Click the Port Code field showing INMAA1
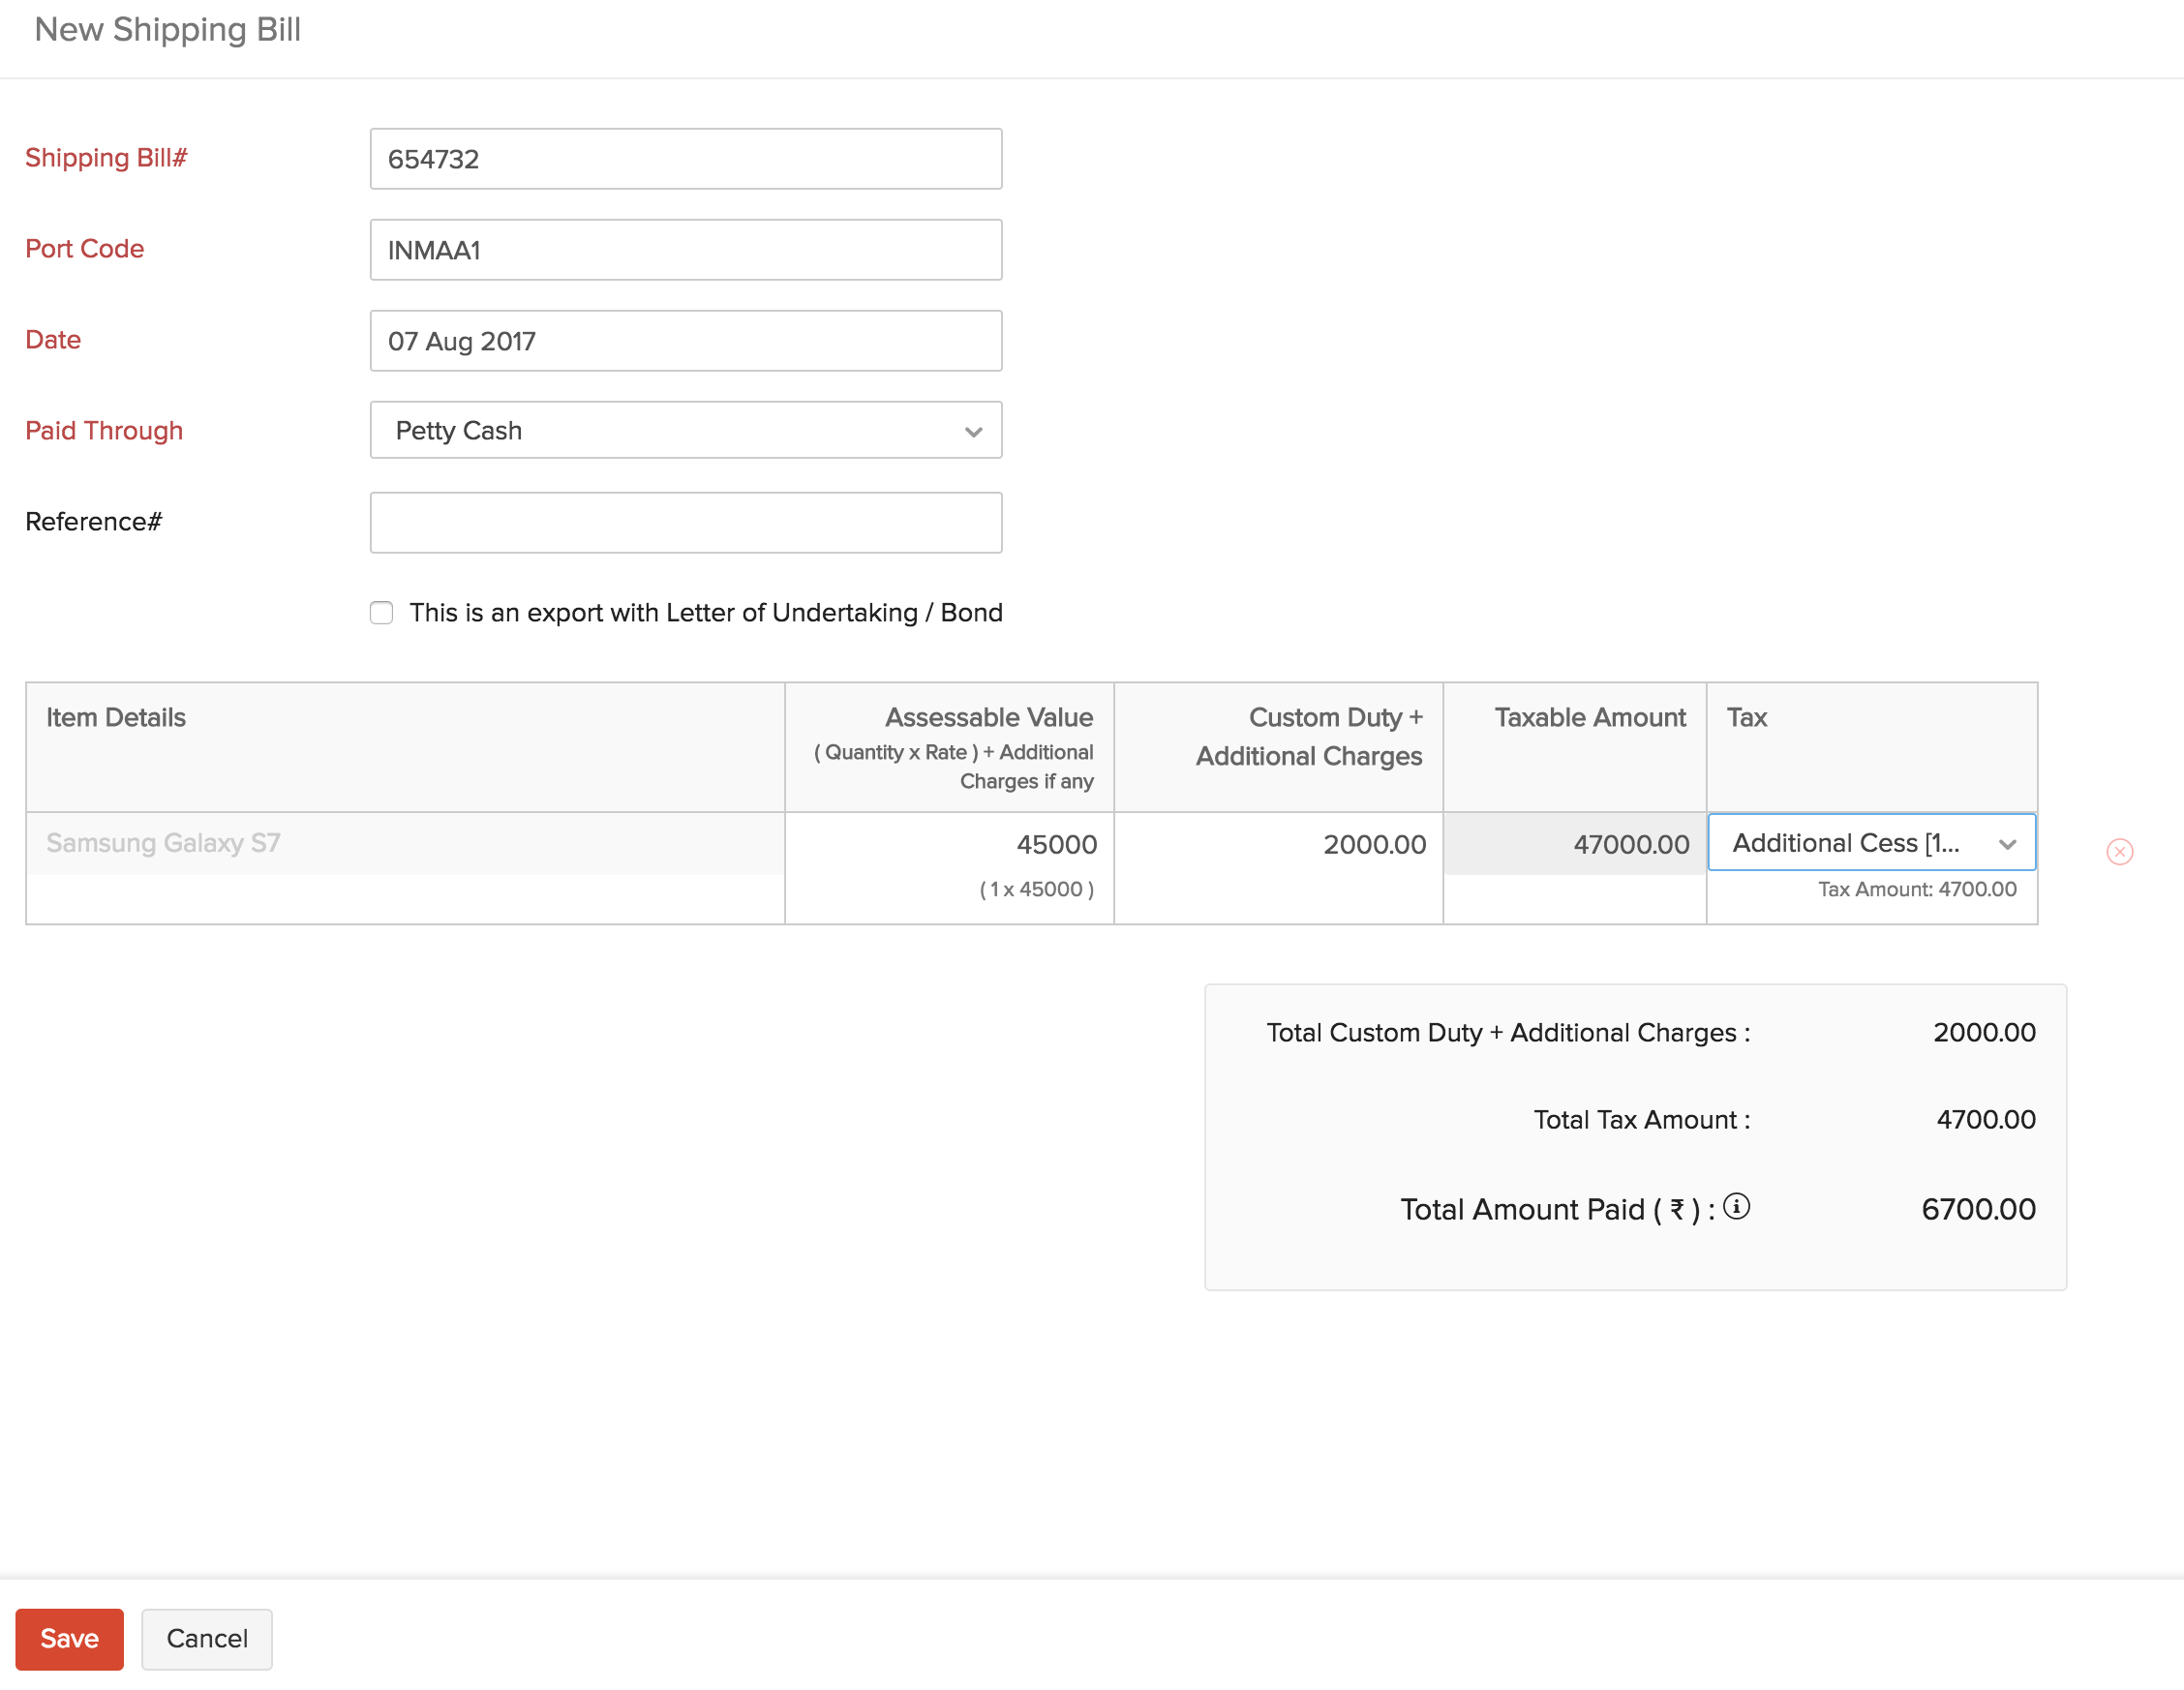2184x1690 pixels. pyautogui.click(x=685, y=249)
